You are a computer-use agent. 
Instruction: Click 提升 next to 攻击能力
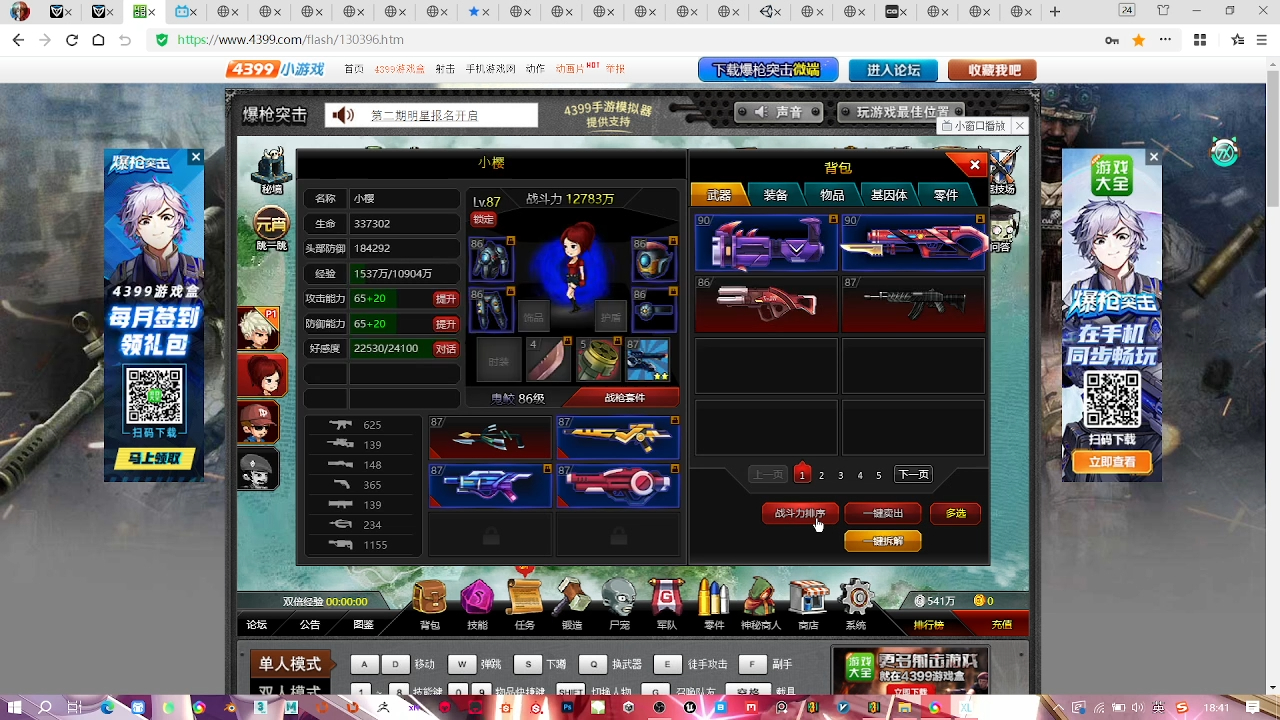pos(446,299)
